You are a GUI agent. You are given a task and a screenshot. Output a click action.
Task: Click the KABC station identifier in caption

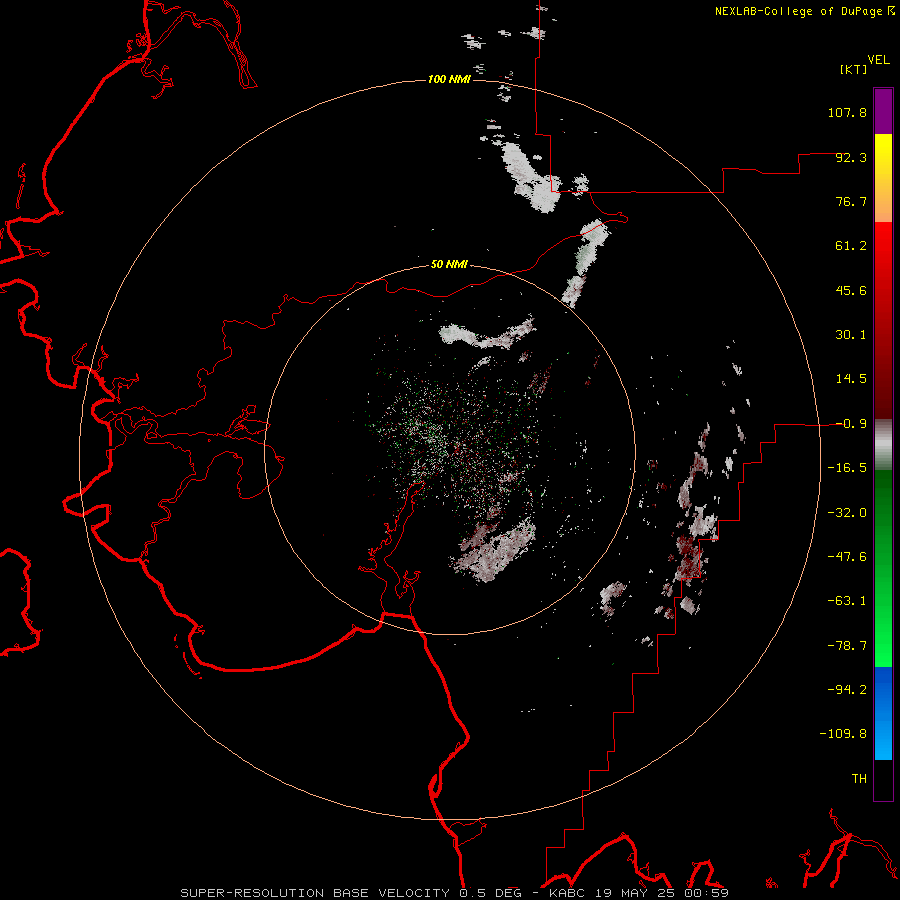coord(569,893)
